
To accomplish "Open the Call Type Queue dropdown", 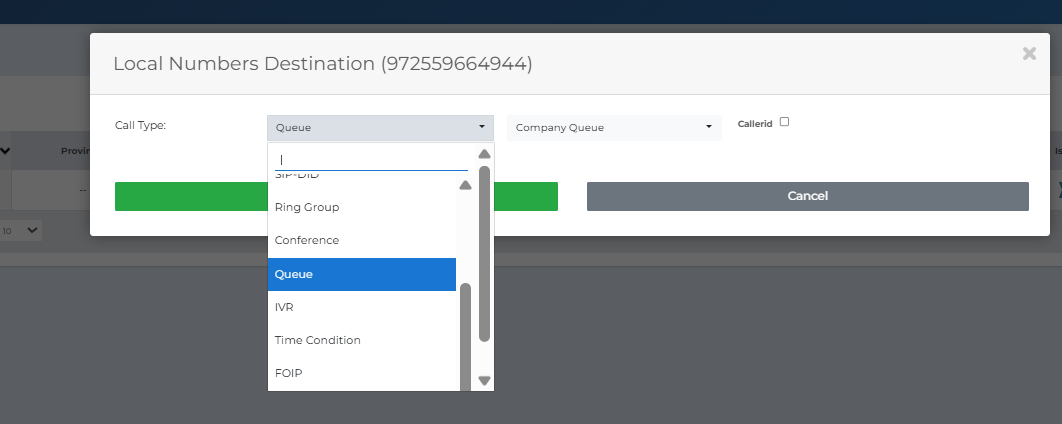I will [x=380, y=127].
